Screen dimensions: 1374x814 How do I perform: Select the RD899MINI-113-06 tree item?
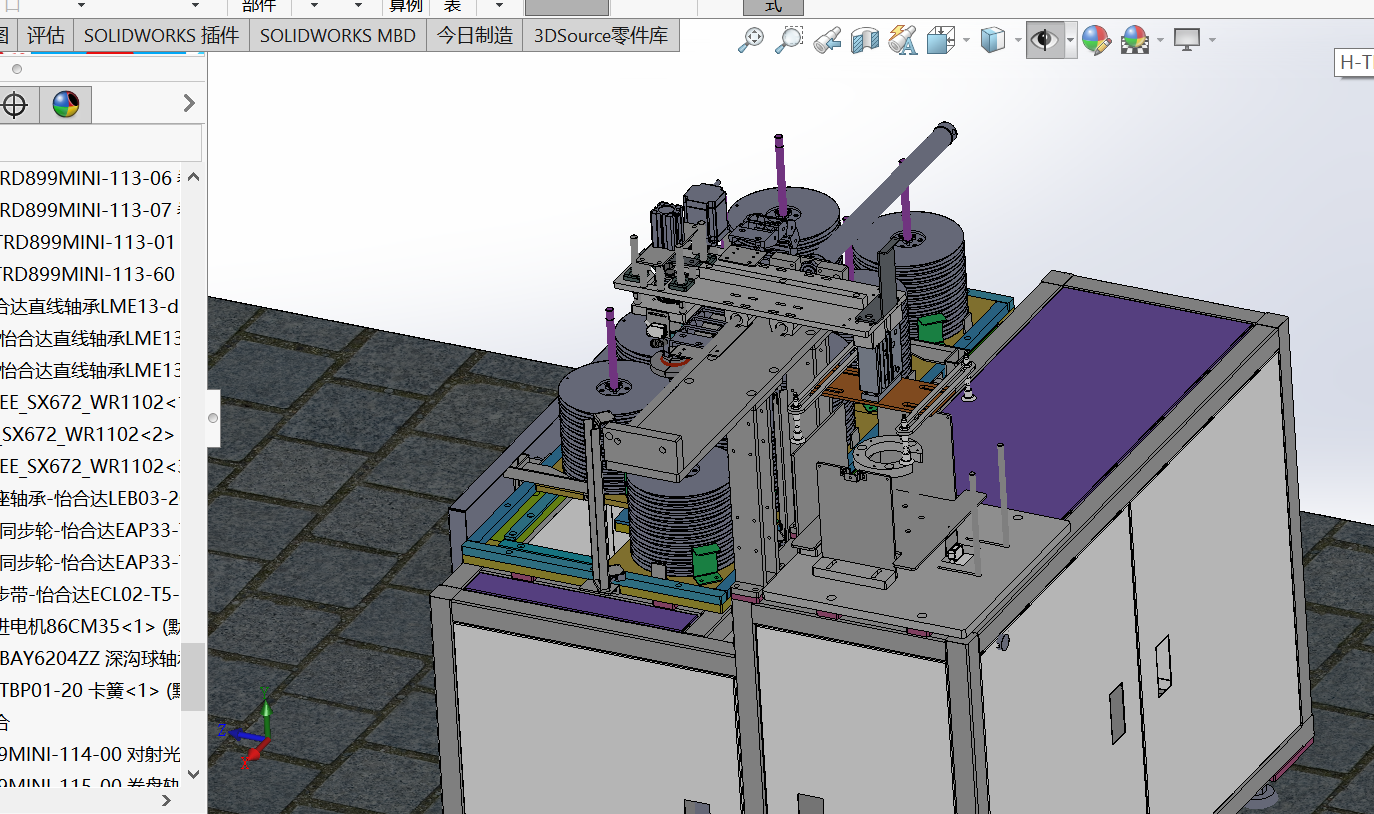pos(90,179)
